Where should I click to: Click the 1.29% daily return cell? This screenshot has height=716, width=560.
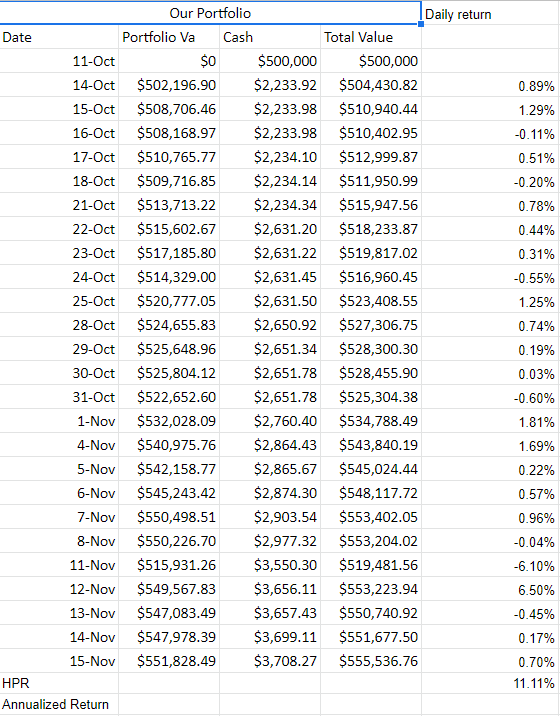[491, 110]
